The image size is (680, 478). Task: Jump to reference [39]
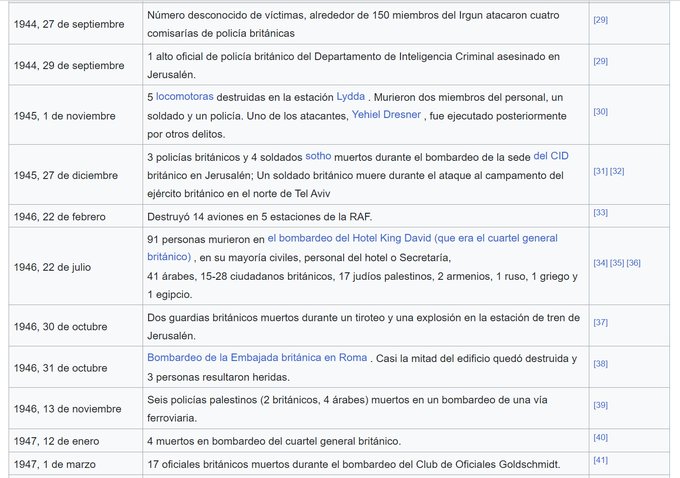601,405
